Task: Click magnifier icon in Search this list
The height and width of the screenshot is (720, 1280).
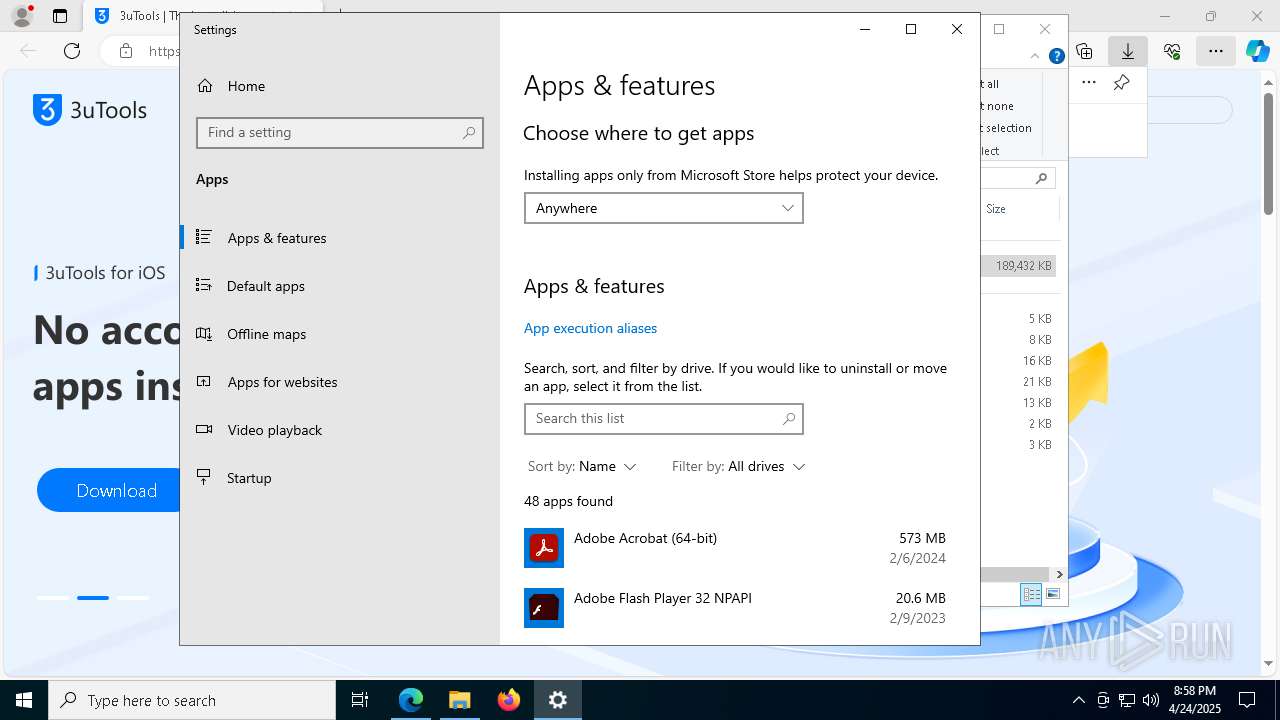Action: (x=789, y=418)
